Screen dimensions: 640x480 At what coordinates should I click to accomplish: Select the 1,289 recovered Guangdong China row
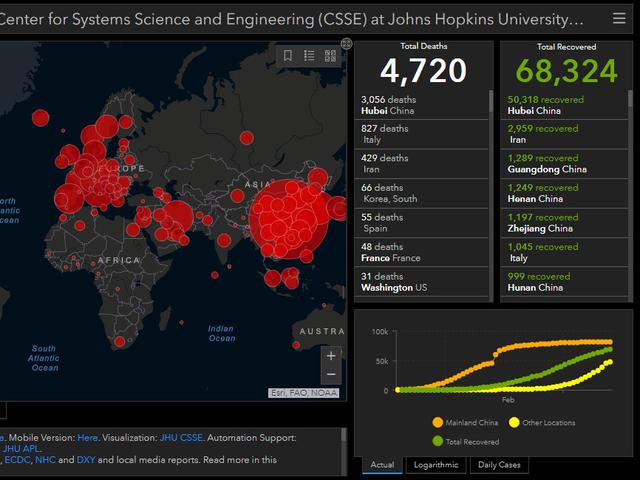pos(564,164)
